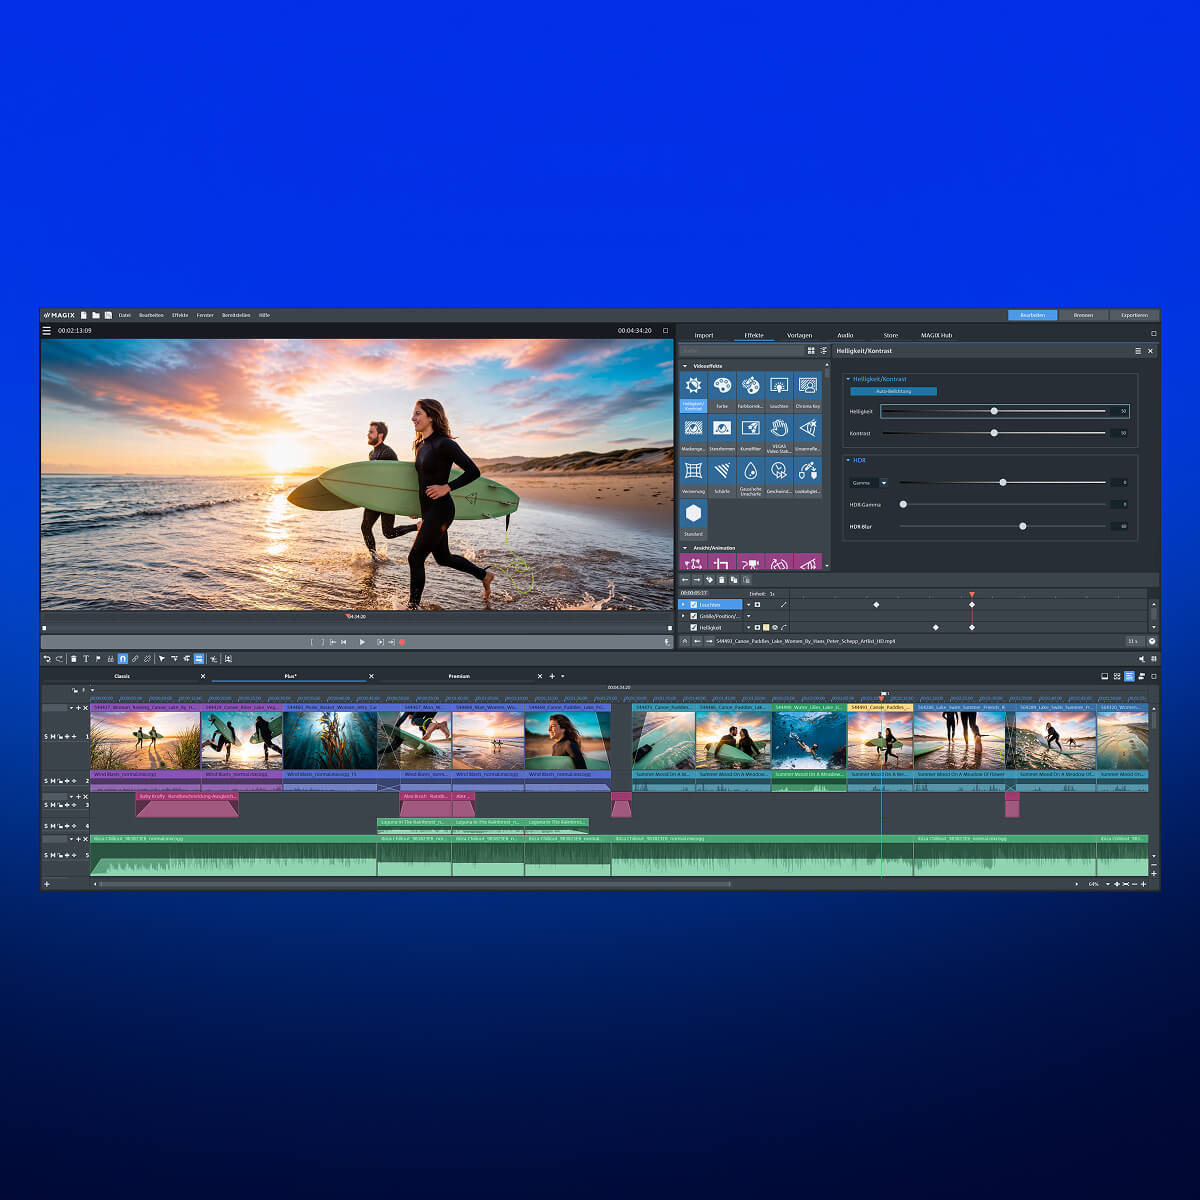Click the play button under preview
This screenshot has width=1200, height=1200.
pyautogui.click(x=362, y=642)
